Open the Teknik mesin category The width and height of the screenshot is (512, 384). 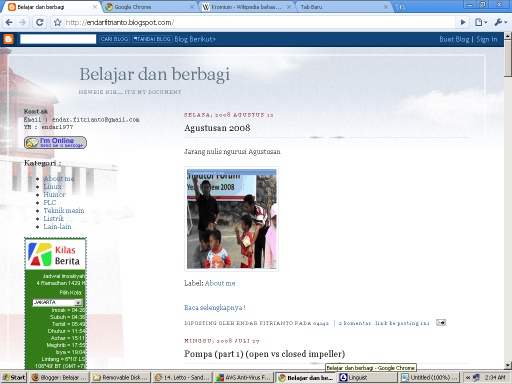64,210
